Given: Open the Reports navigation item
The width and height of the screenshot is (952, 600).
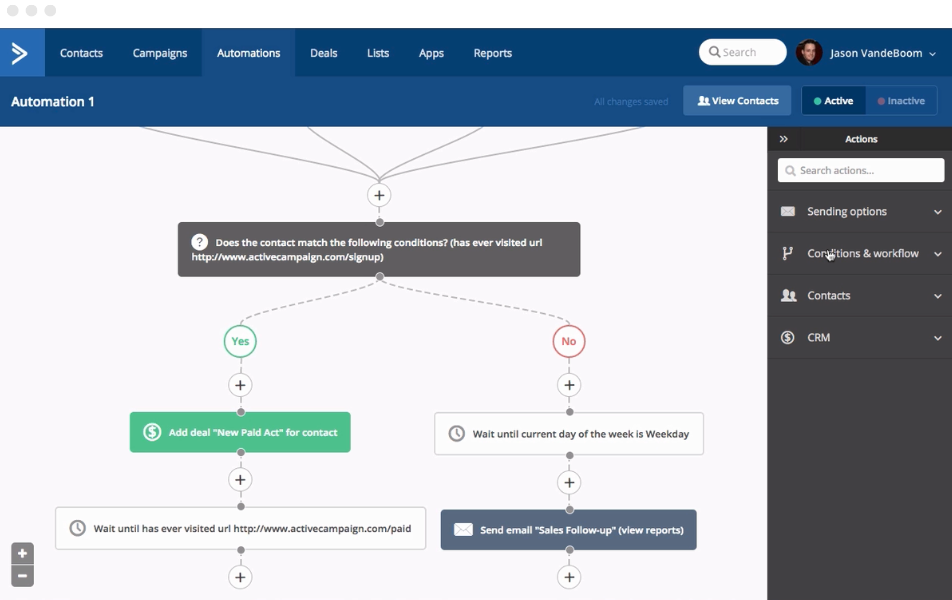Looking at the screenshot, I should tap(492, 53).
